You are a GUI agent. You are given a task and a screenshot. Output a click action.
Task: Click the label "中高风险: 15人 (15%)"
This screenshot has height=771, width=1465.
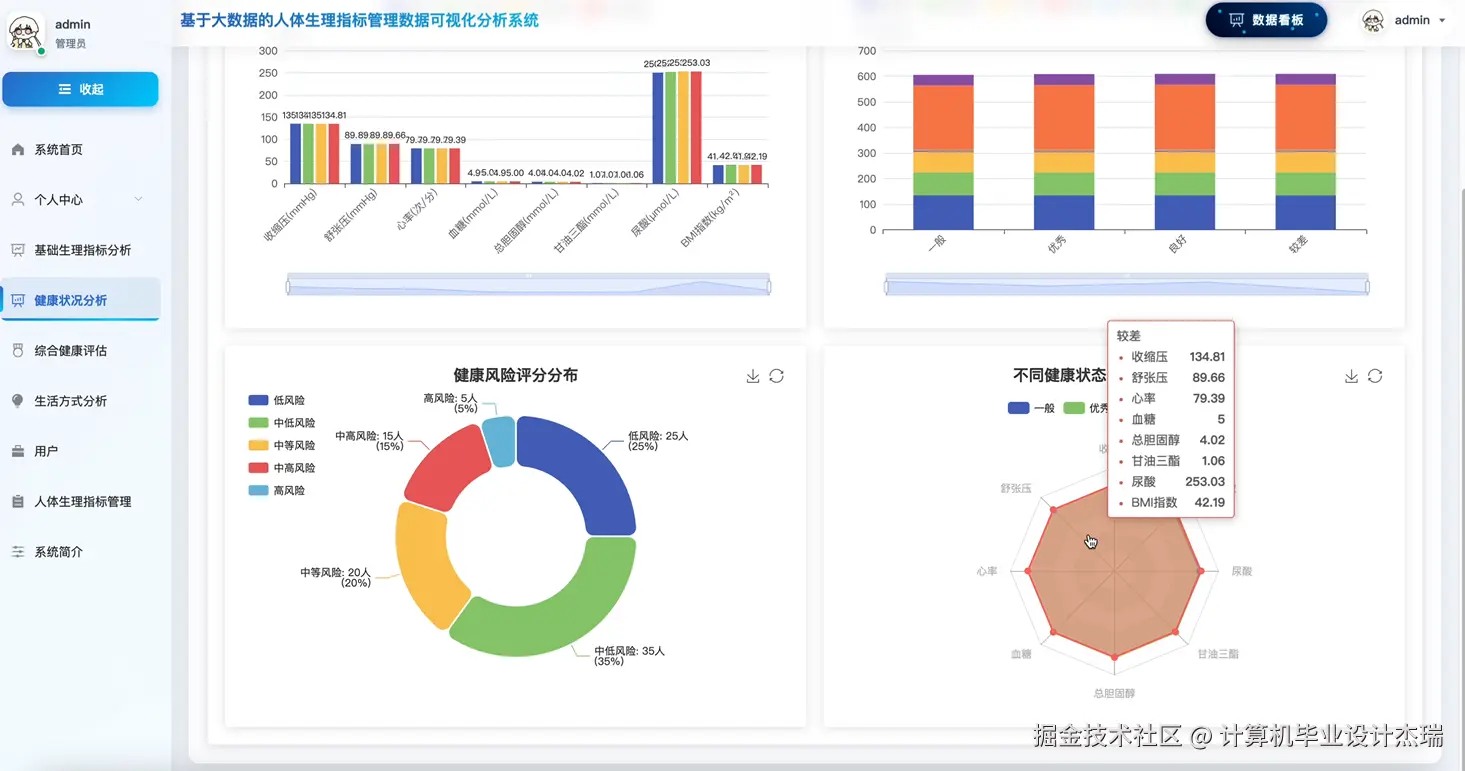[369, 441]
